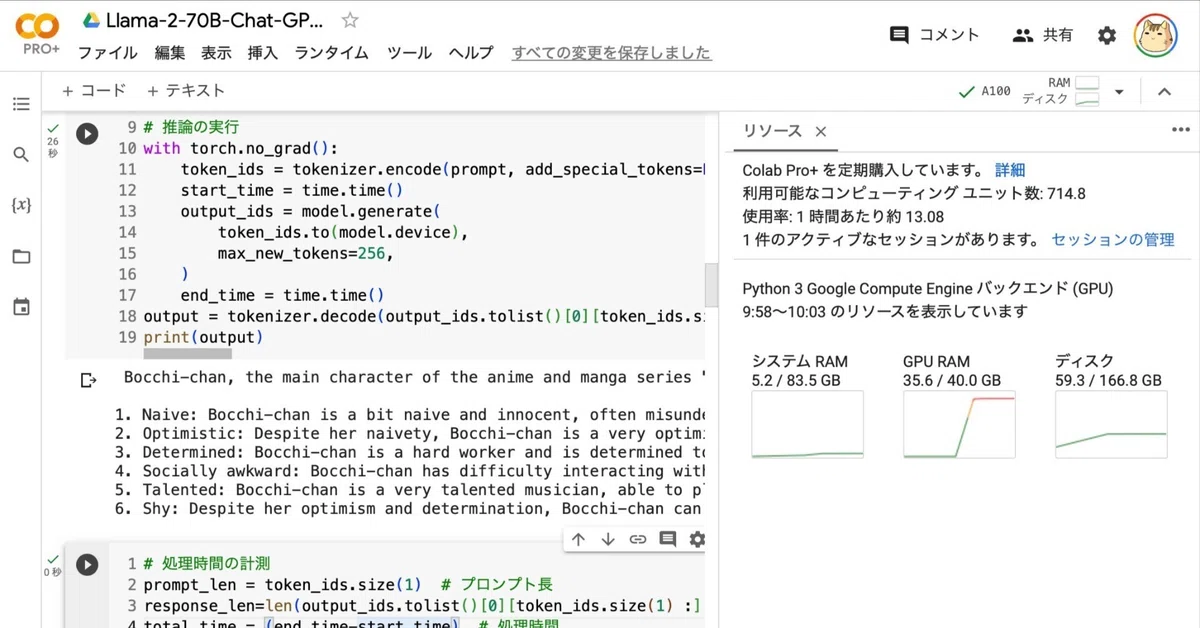The width and height of the screenshot is (1200, 628).
Task: Open the 編集 menu
Action: tap(170, 53)
